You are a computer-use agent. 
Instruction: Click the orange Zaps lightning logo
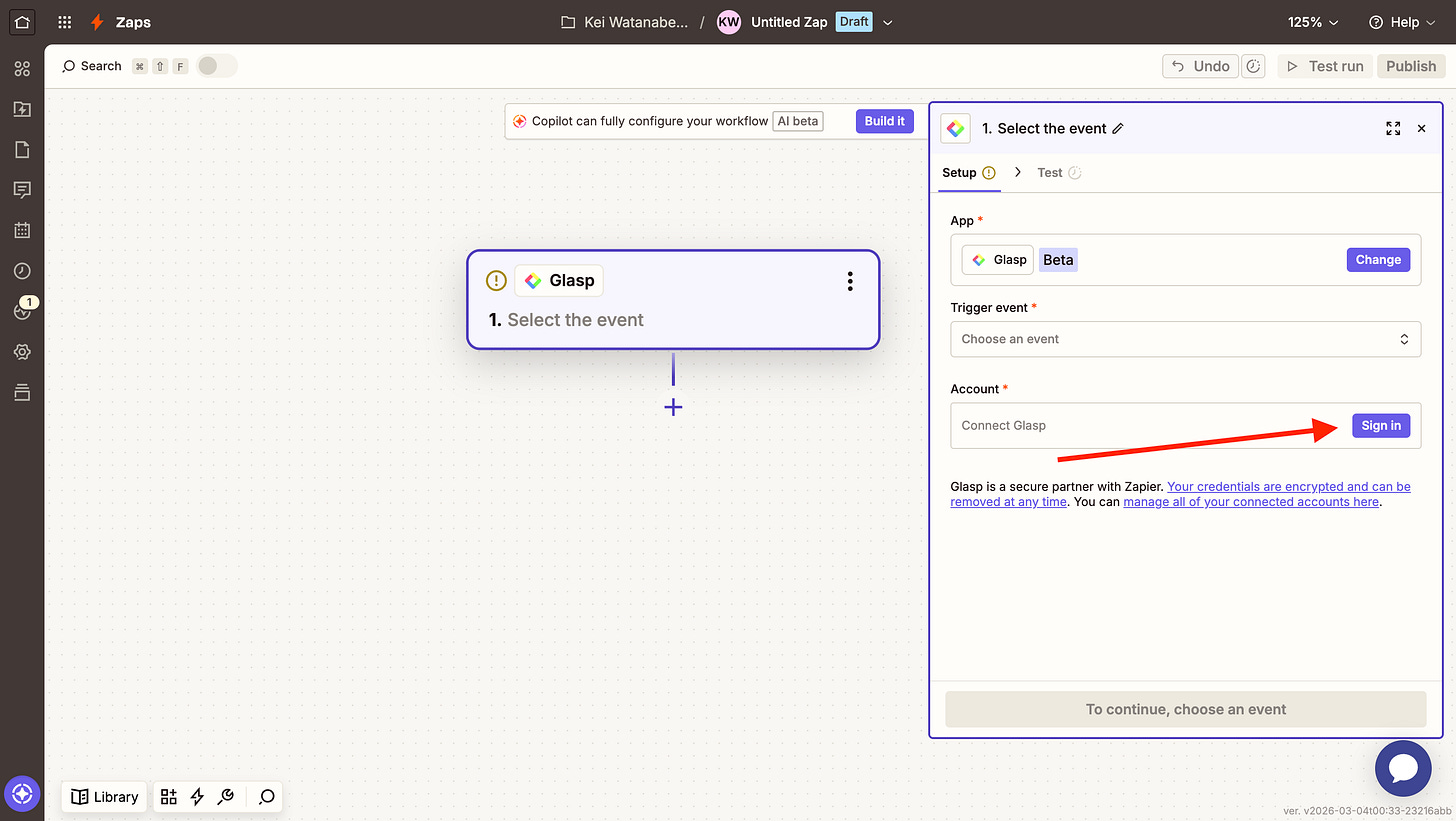click(x=97, y=22)
